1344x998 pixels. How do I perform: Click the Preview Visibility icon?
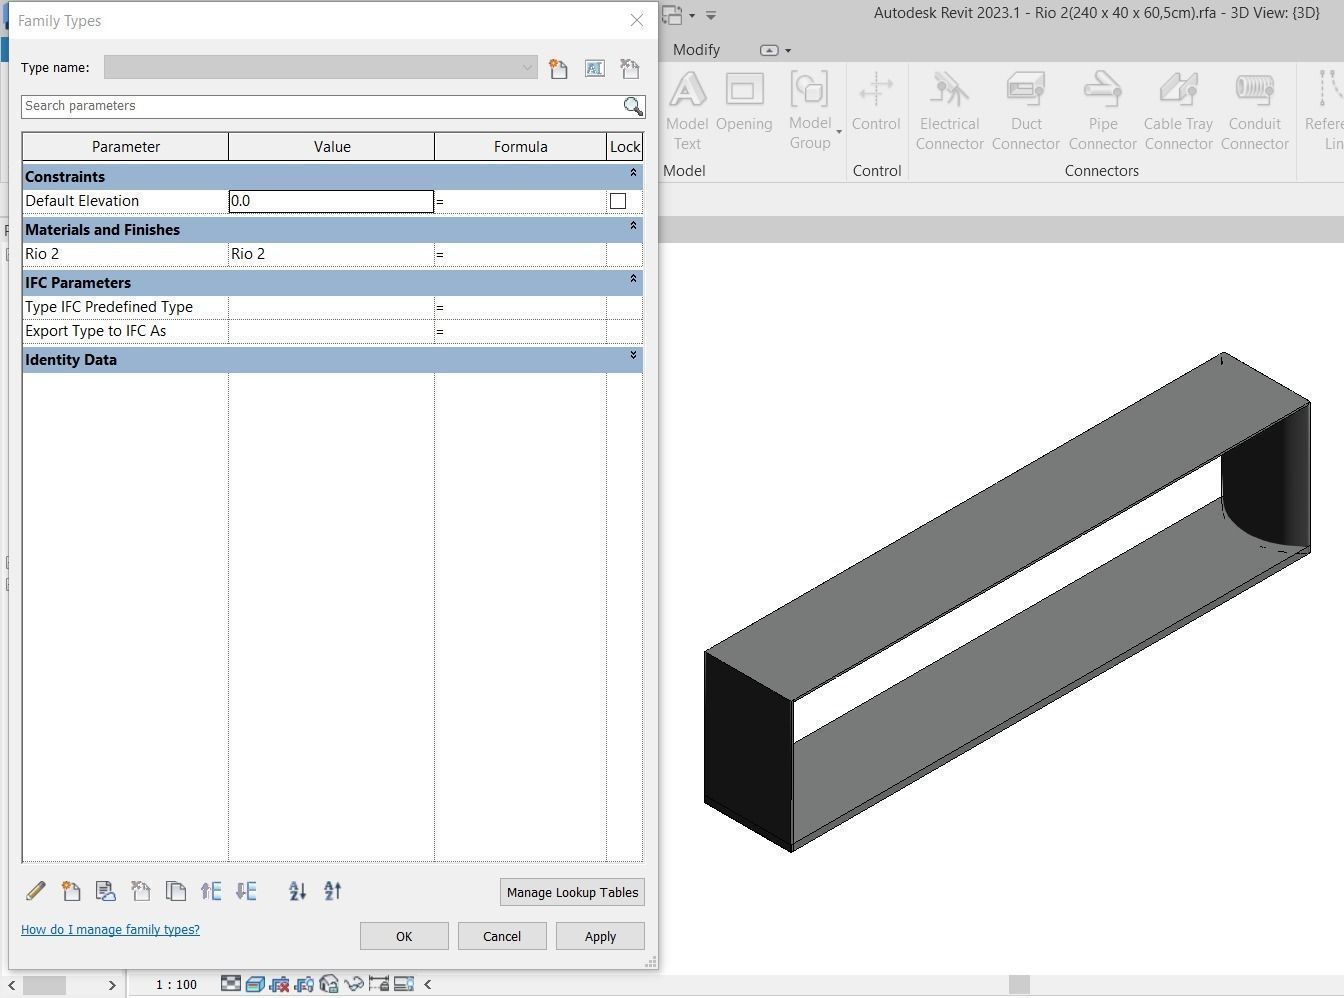coord(404,984)
